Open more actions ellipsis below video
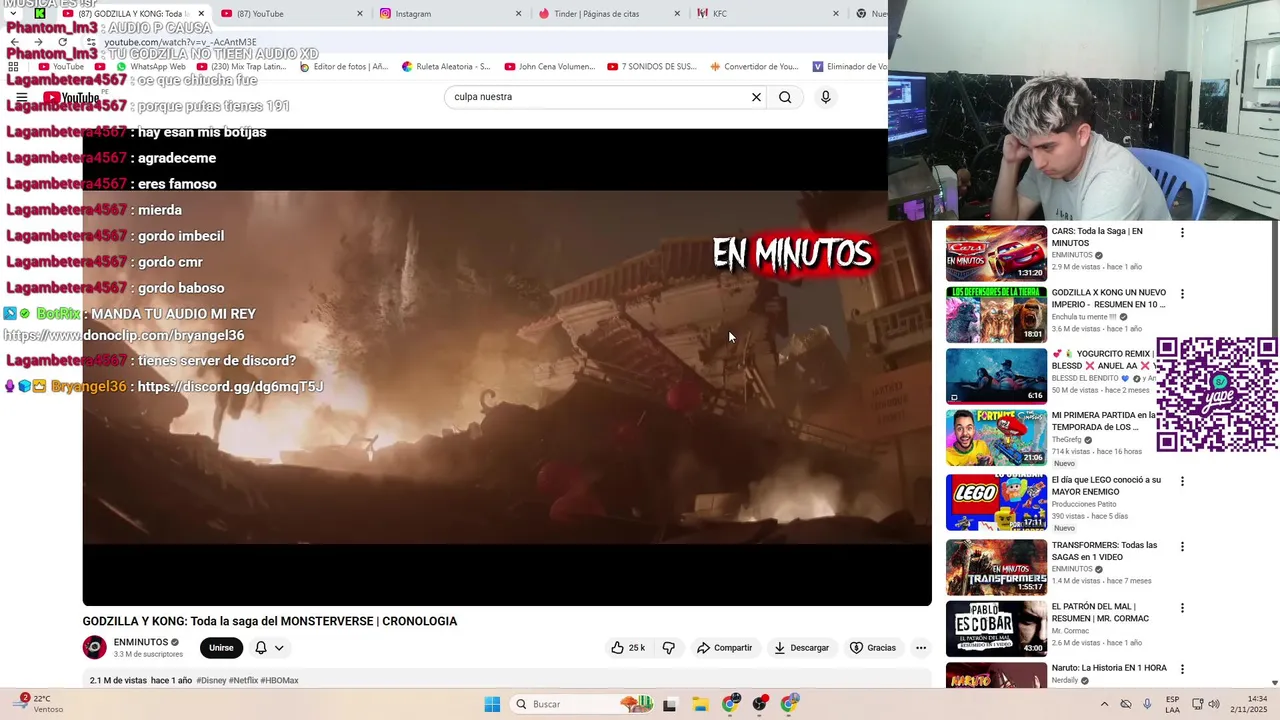This screenshot has width=1280, height=720. (x=921, y=648)
